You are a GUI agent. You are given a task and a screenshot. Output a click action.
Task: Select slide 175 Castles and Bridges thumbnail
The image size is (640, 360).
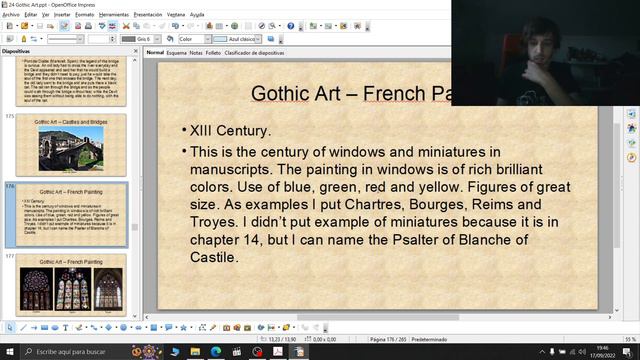tap(71, 145)
